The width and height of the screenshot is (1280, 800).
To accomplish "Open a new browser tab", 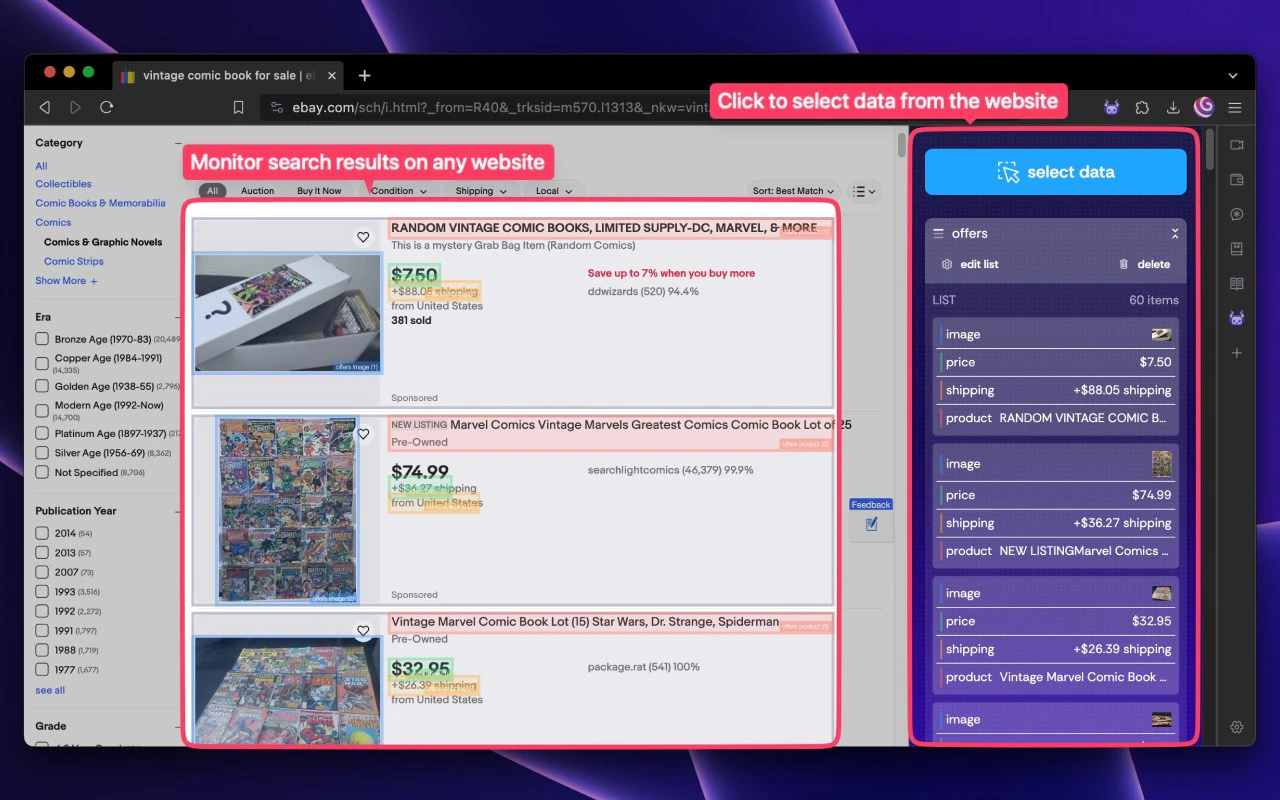I will (x=364, y=75).
